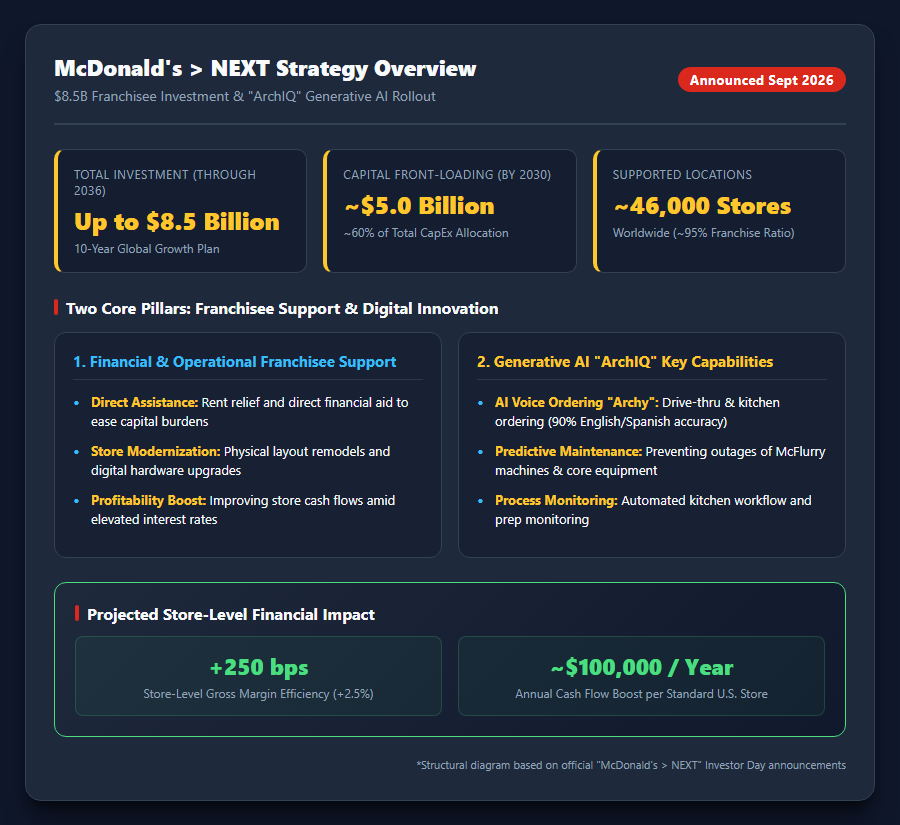900x825 pixels.
Task: Click the "SUPPORTED LOCATIONS" label
Action: (682, 175)
